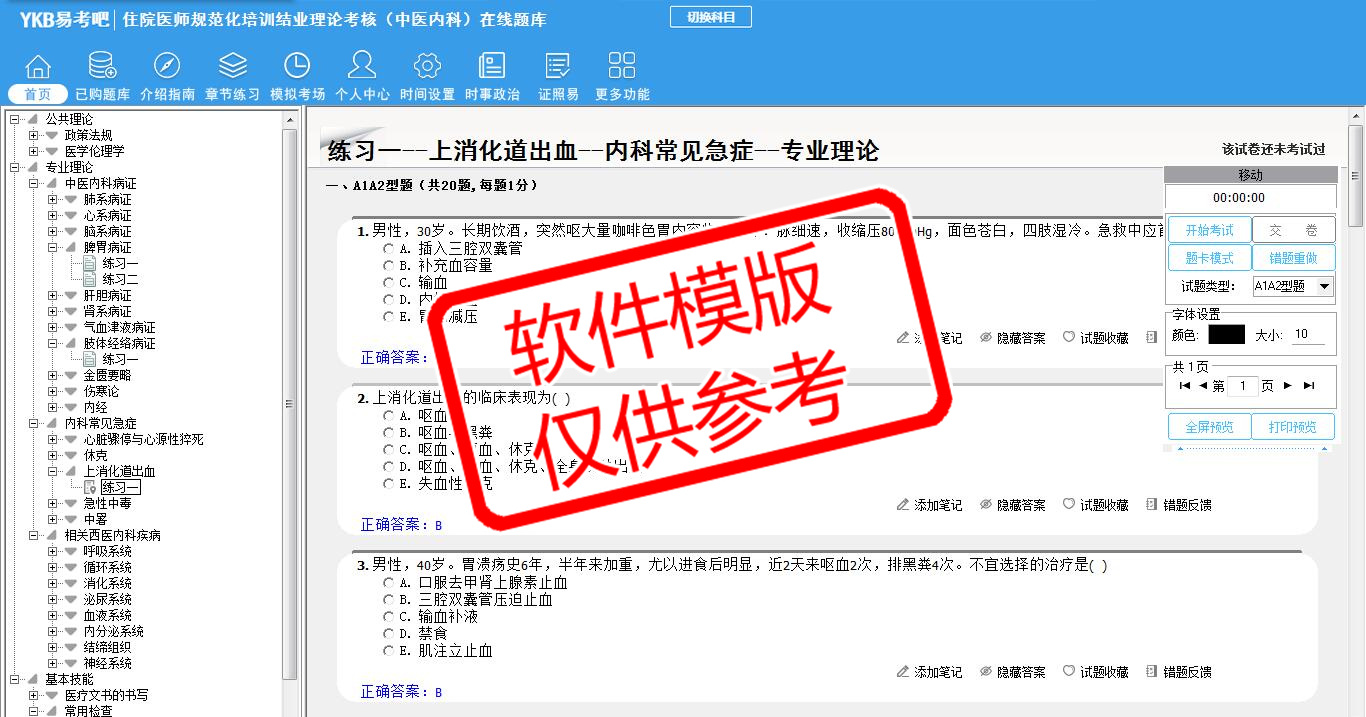Click the black font color swatch
The height and width of the screenshot is (717, 1366).
[1226, 335]
